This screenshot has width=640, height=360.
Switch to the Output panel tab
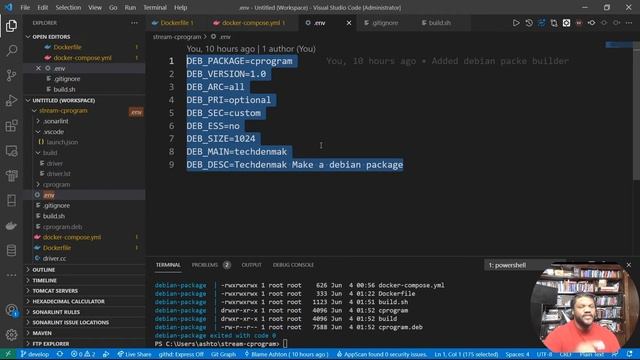pos(251,265)
